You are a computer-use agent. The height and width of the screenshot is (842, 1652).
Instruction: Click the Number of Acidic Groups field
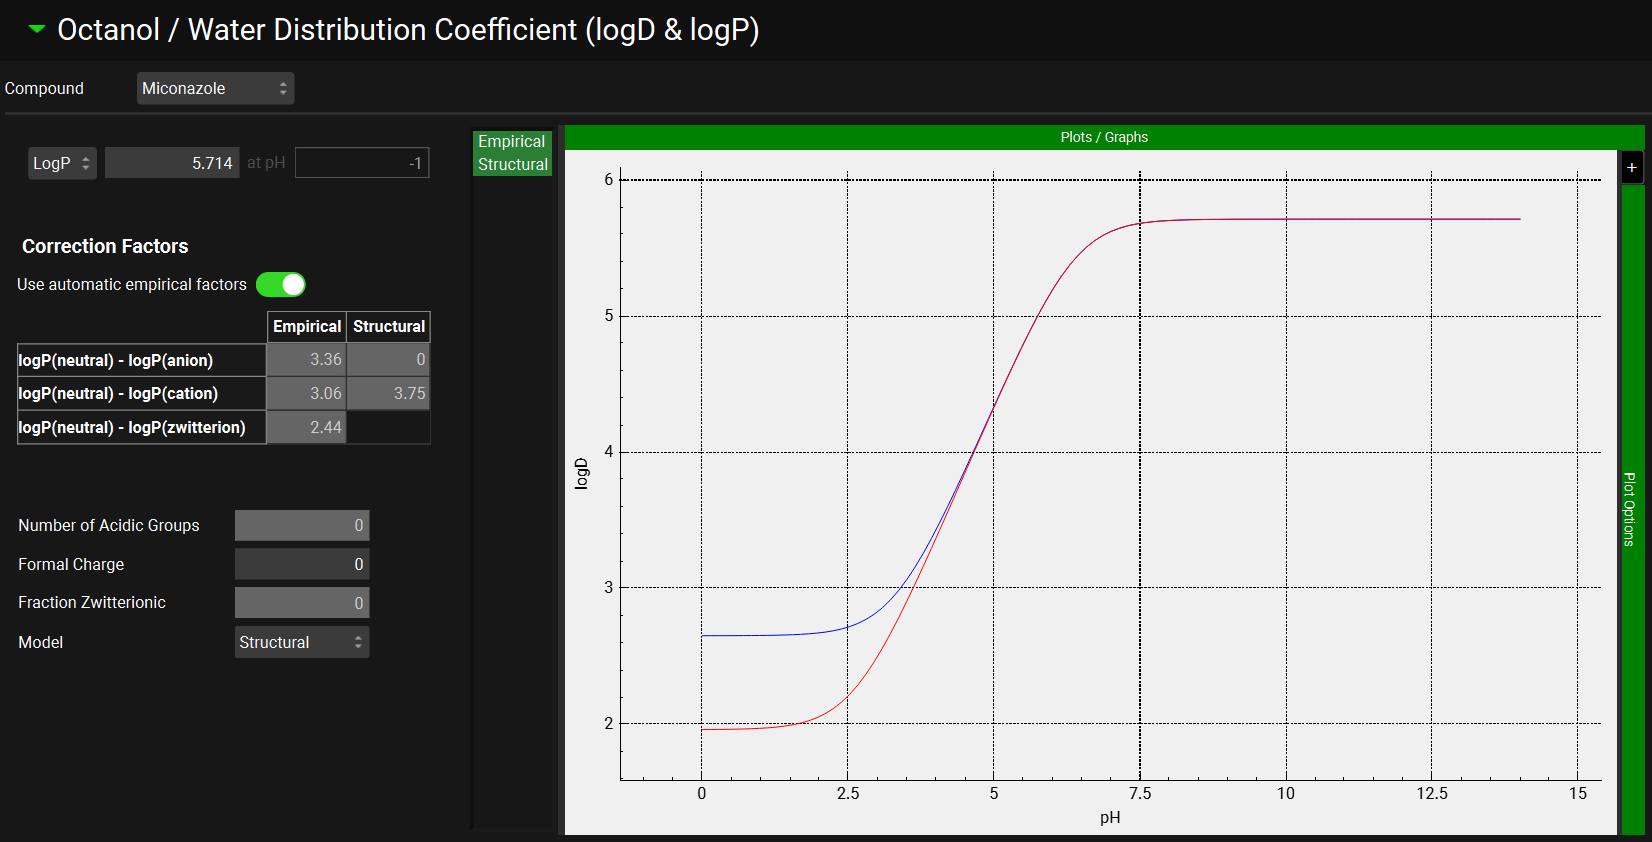tap(301, 525)
